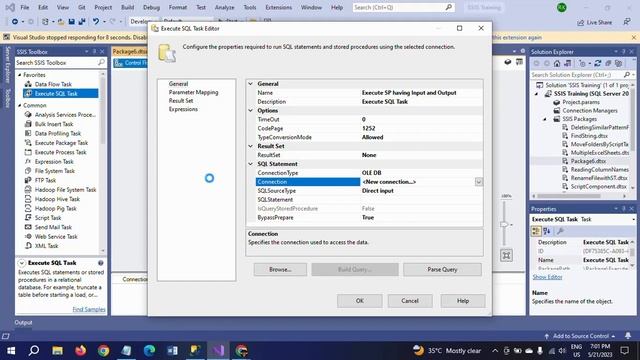
Task: Click the design canvas zoom slider handle
Action: 504,224
